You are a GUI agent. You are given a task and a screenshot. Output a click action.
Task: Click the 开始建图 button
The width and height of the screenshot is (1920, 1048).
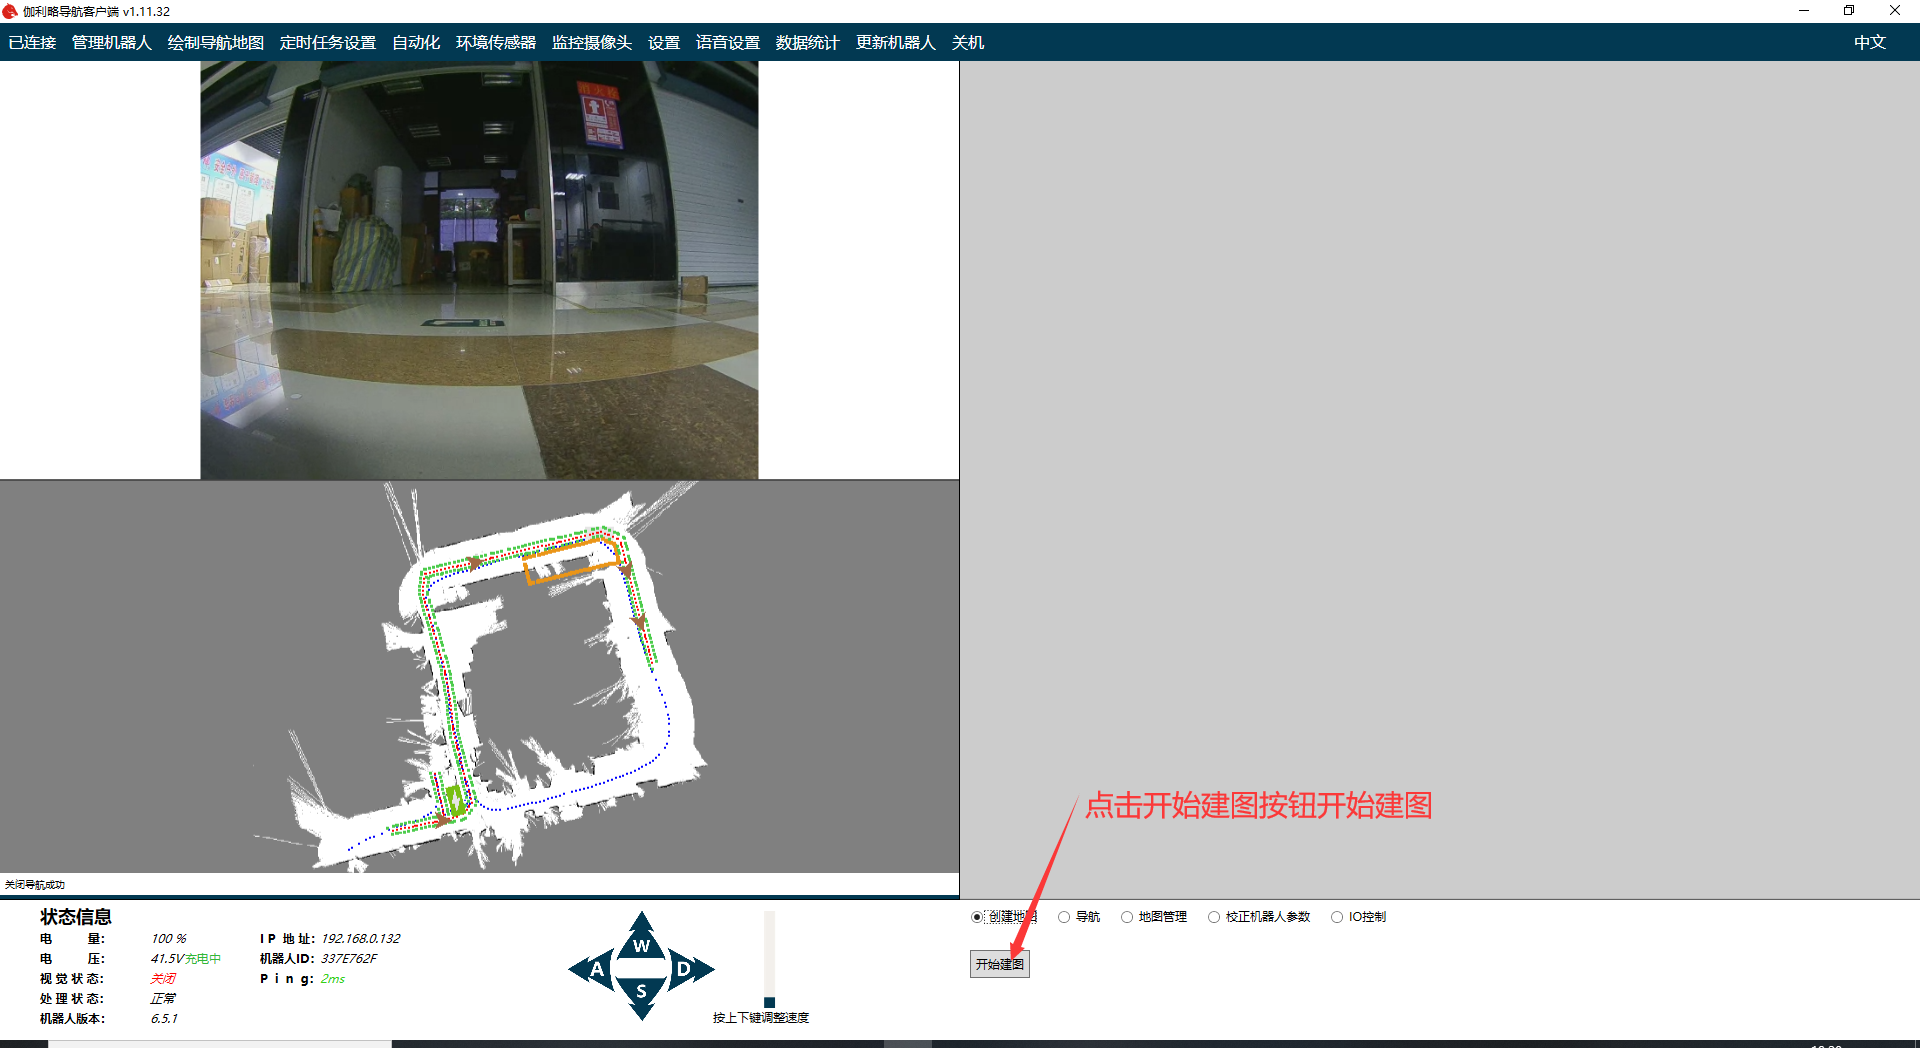999,964
